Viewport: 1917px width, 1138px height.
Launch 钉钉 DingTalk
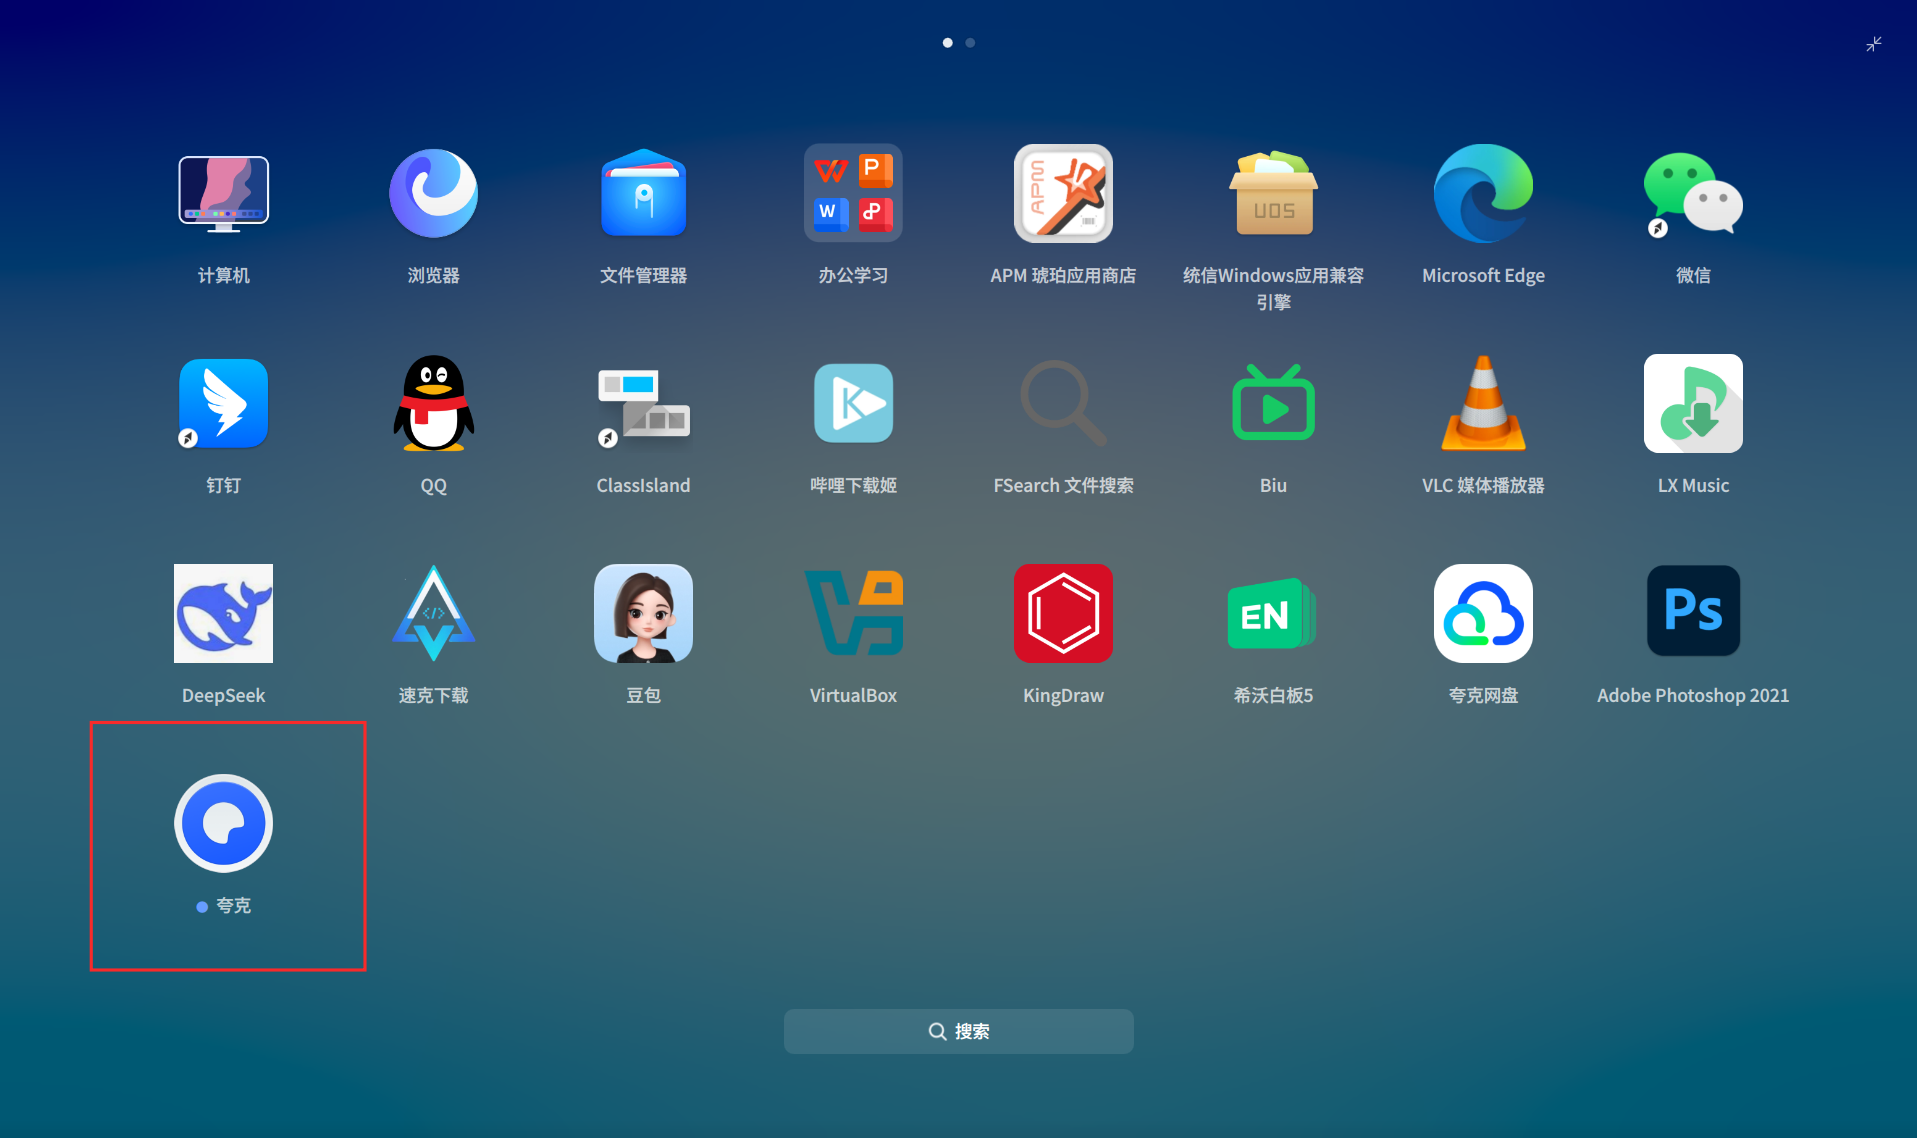(x=223, y=404)
